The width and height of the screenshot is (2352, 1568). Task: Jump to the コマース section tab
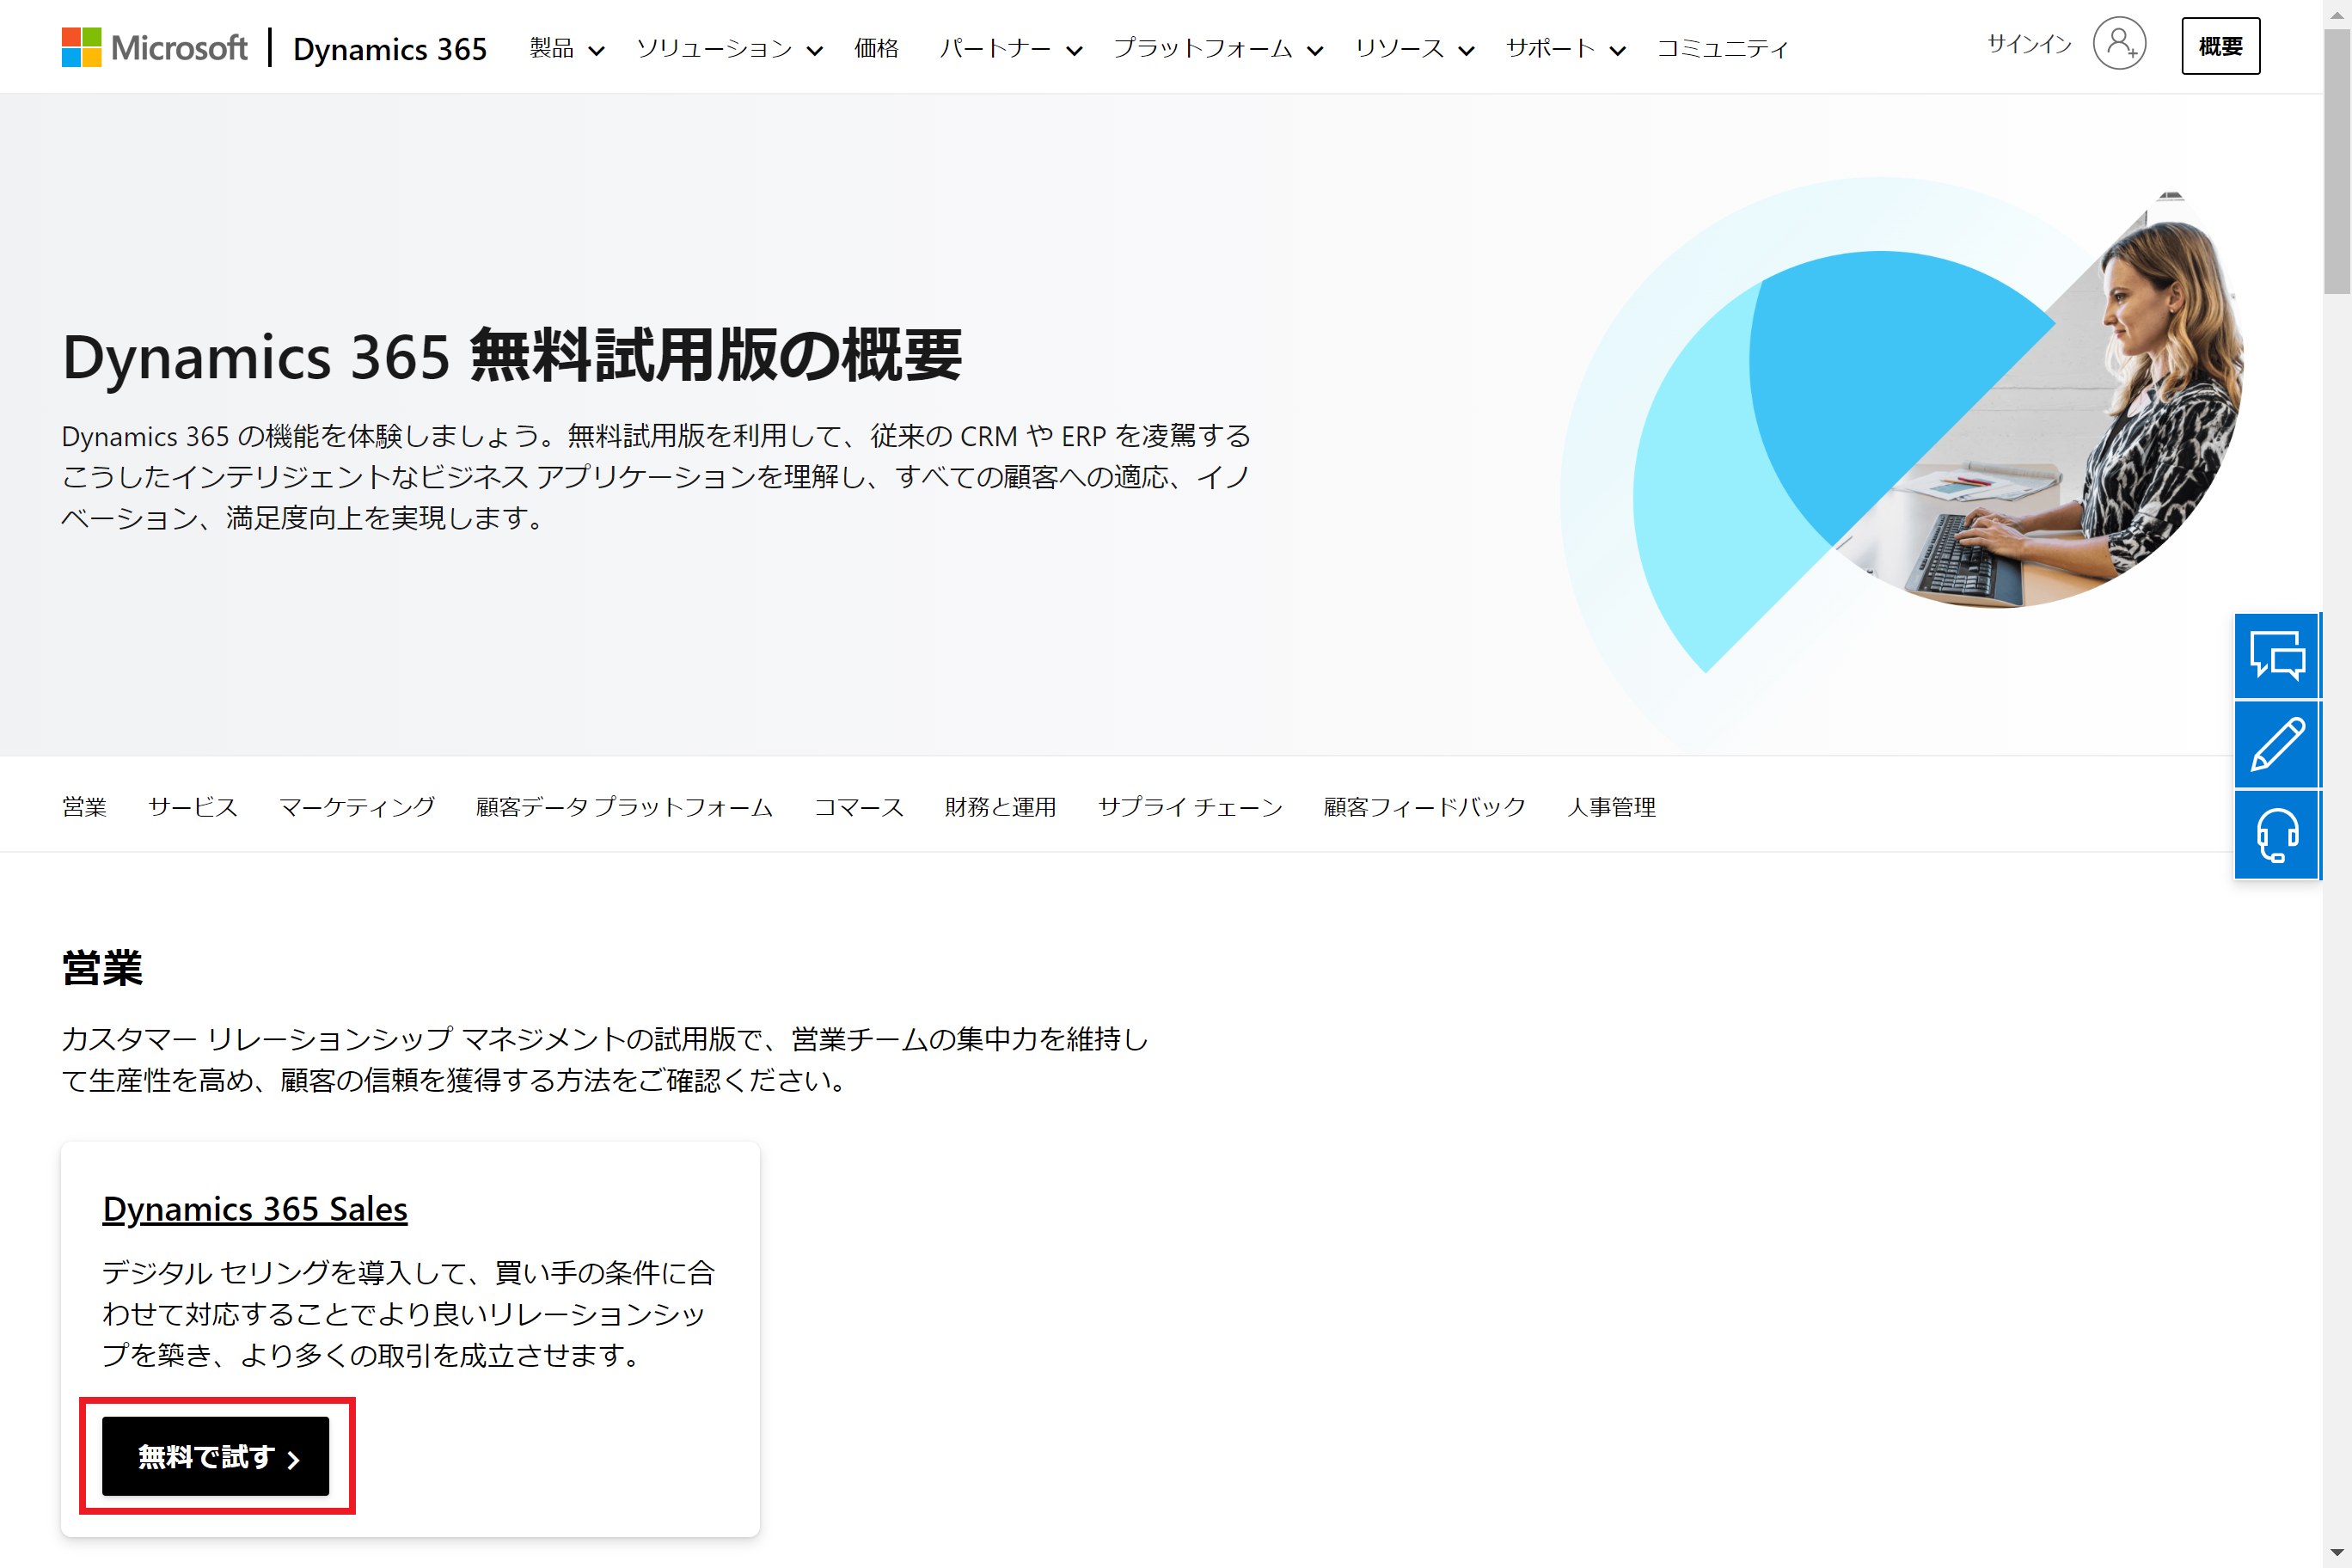859,806
